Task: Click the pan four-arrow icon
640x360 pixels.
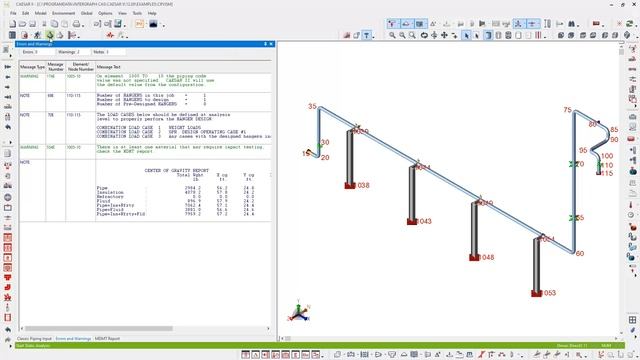Action: (444, 36)
